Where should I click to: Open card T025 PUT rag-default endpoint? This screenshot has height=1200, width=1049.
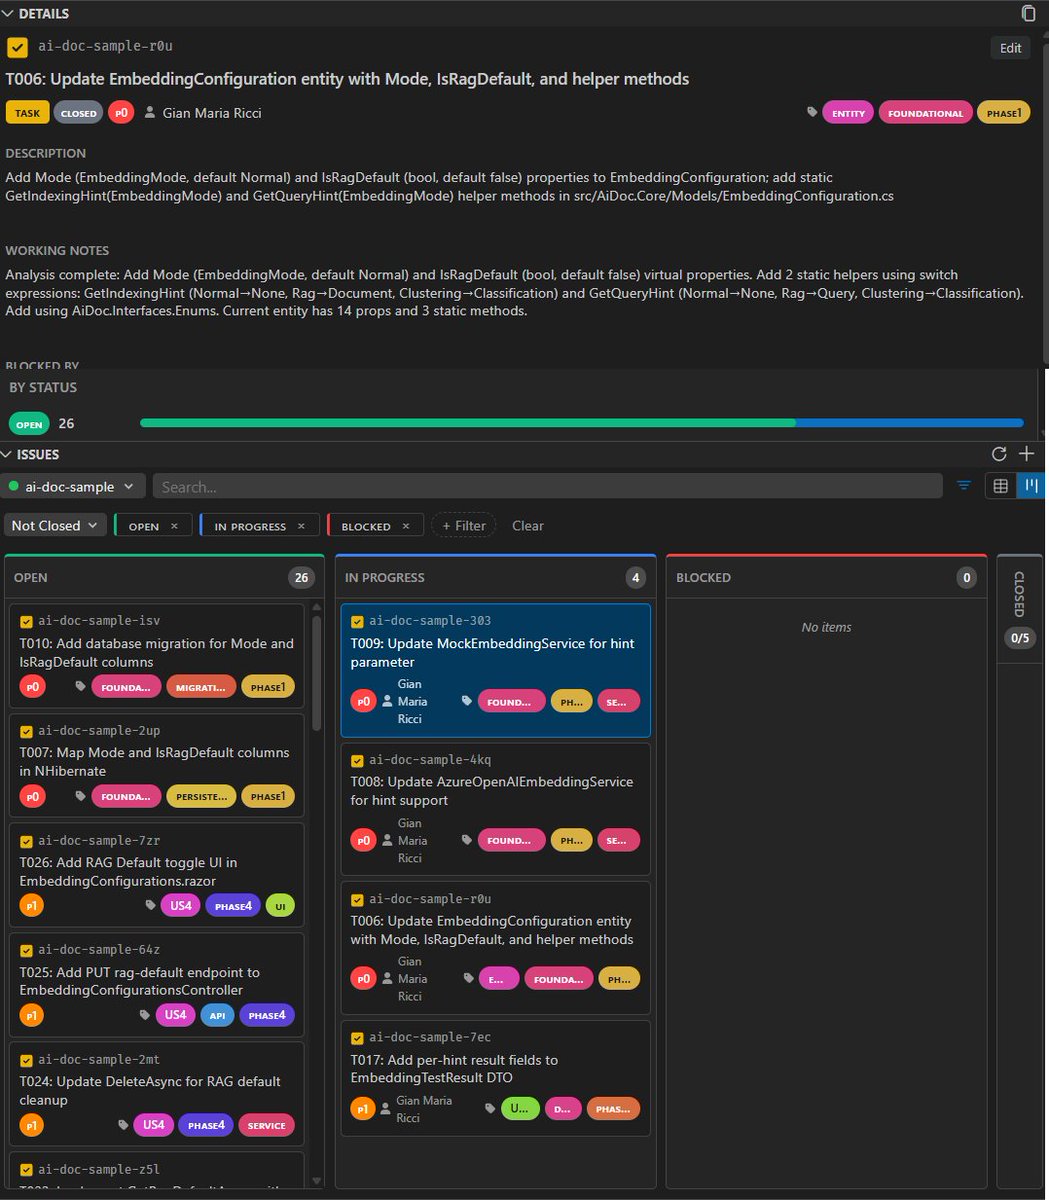click(x=157, y=984)
